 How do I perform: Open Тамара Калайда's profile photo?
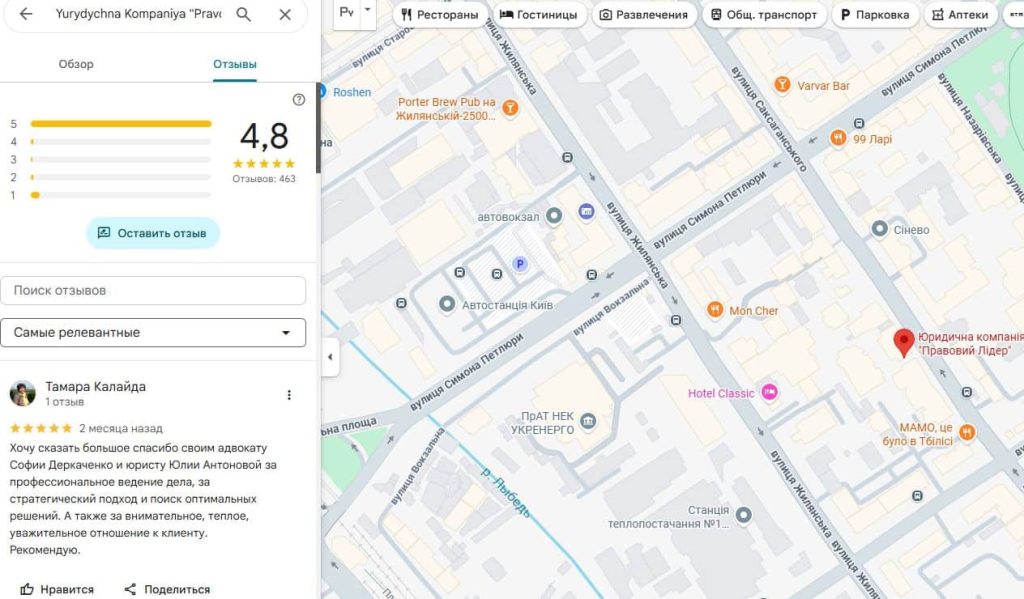coord(22,393)
